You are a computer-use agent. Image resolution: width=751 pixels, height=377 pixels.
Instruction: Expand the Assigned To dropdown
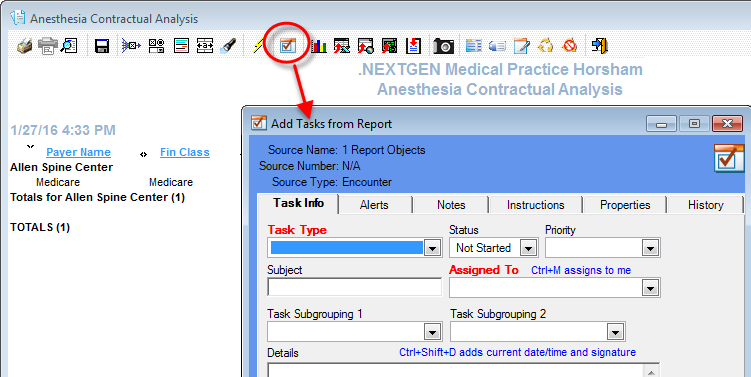tap(650, 288)
